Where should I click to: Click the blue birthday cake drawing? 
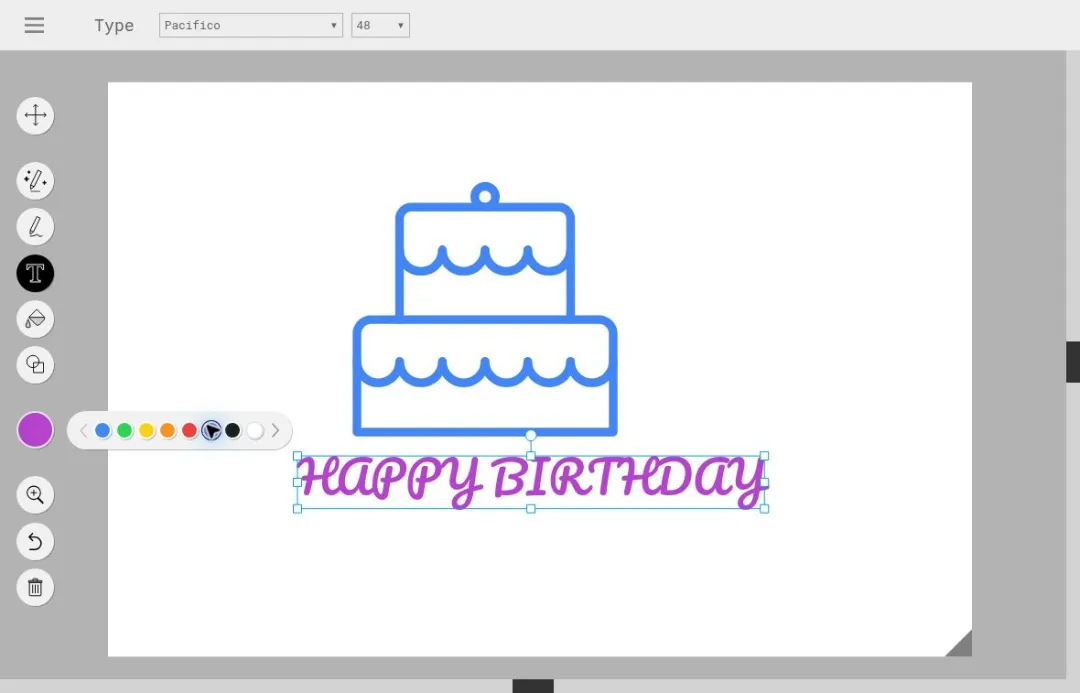(485, 309)
